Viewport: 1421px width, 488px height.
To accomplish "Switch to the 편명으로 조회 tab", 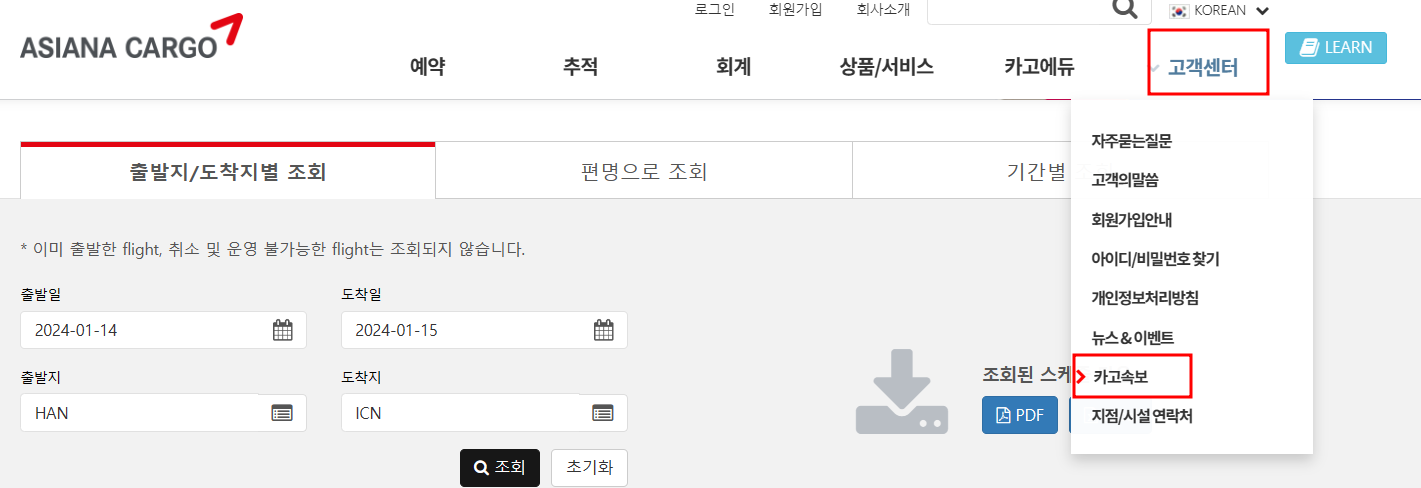I will tap(644, 171).
